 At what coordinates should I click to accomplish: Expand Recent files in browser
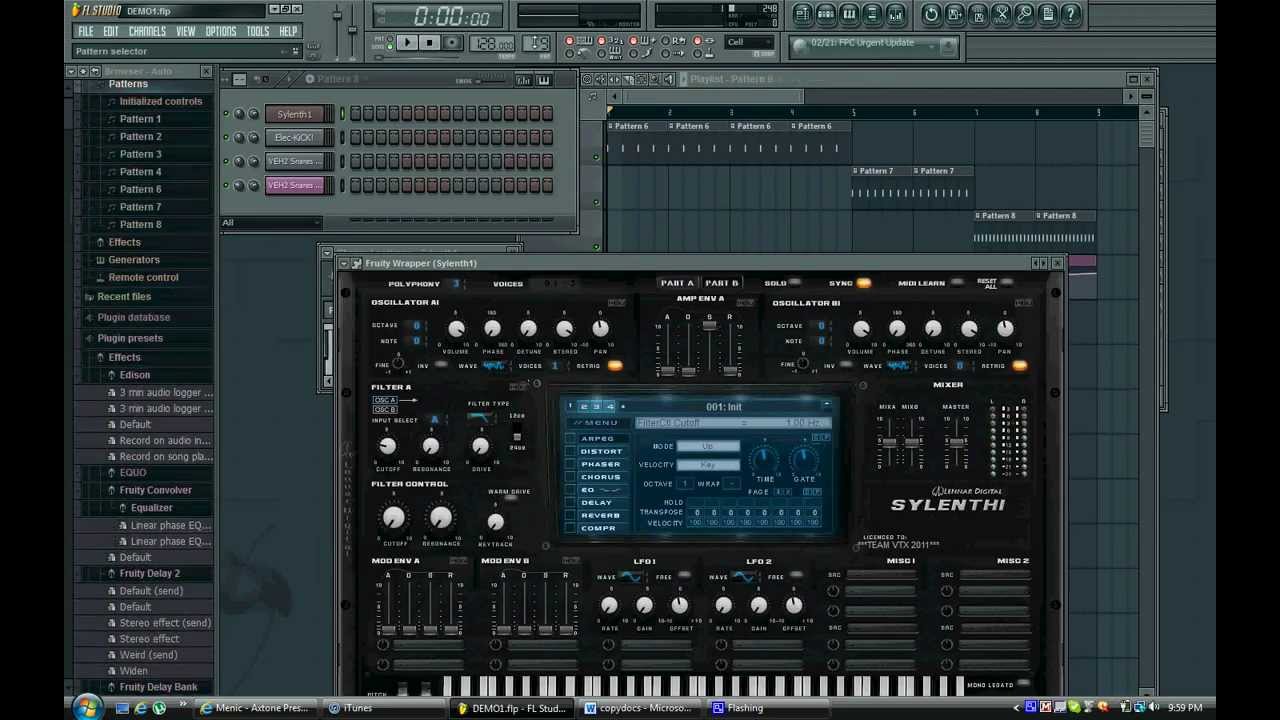(x=124, y=297)
